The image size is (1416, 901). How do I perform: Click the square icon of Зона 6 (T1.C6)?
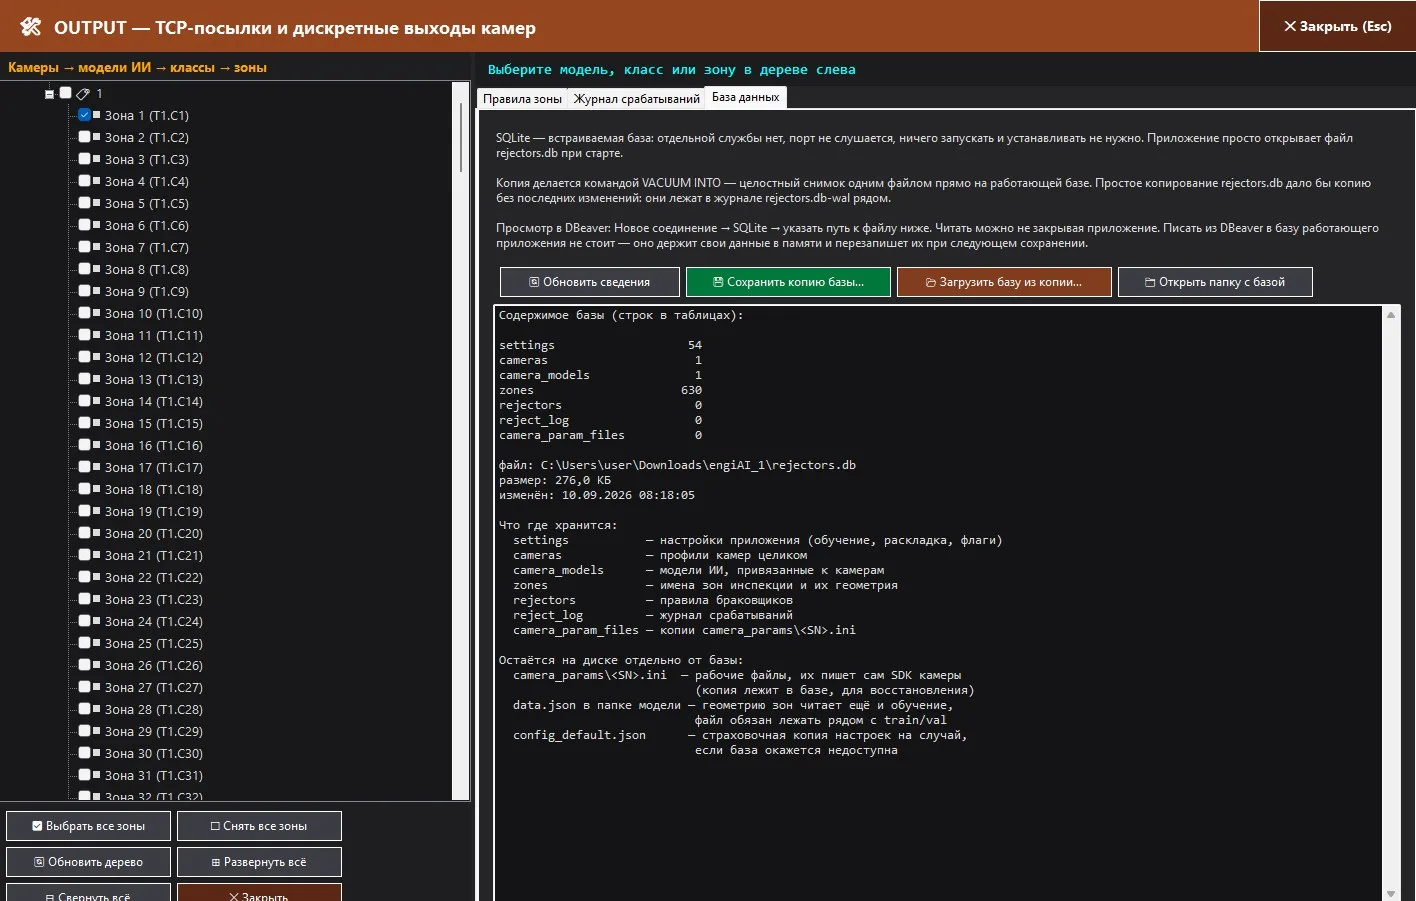pos(97,225)
